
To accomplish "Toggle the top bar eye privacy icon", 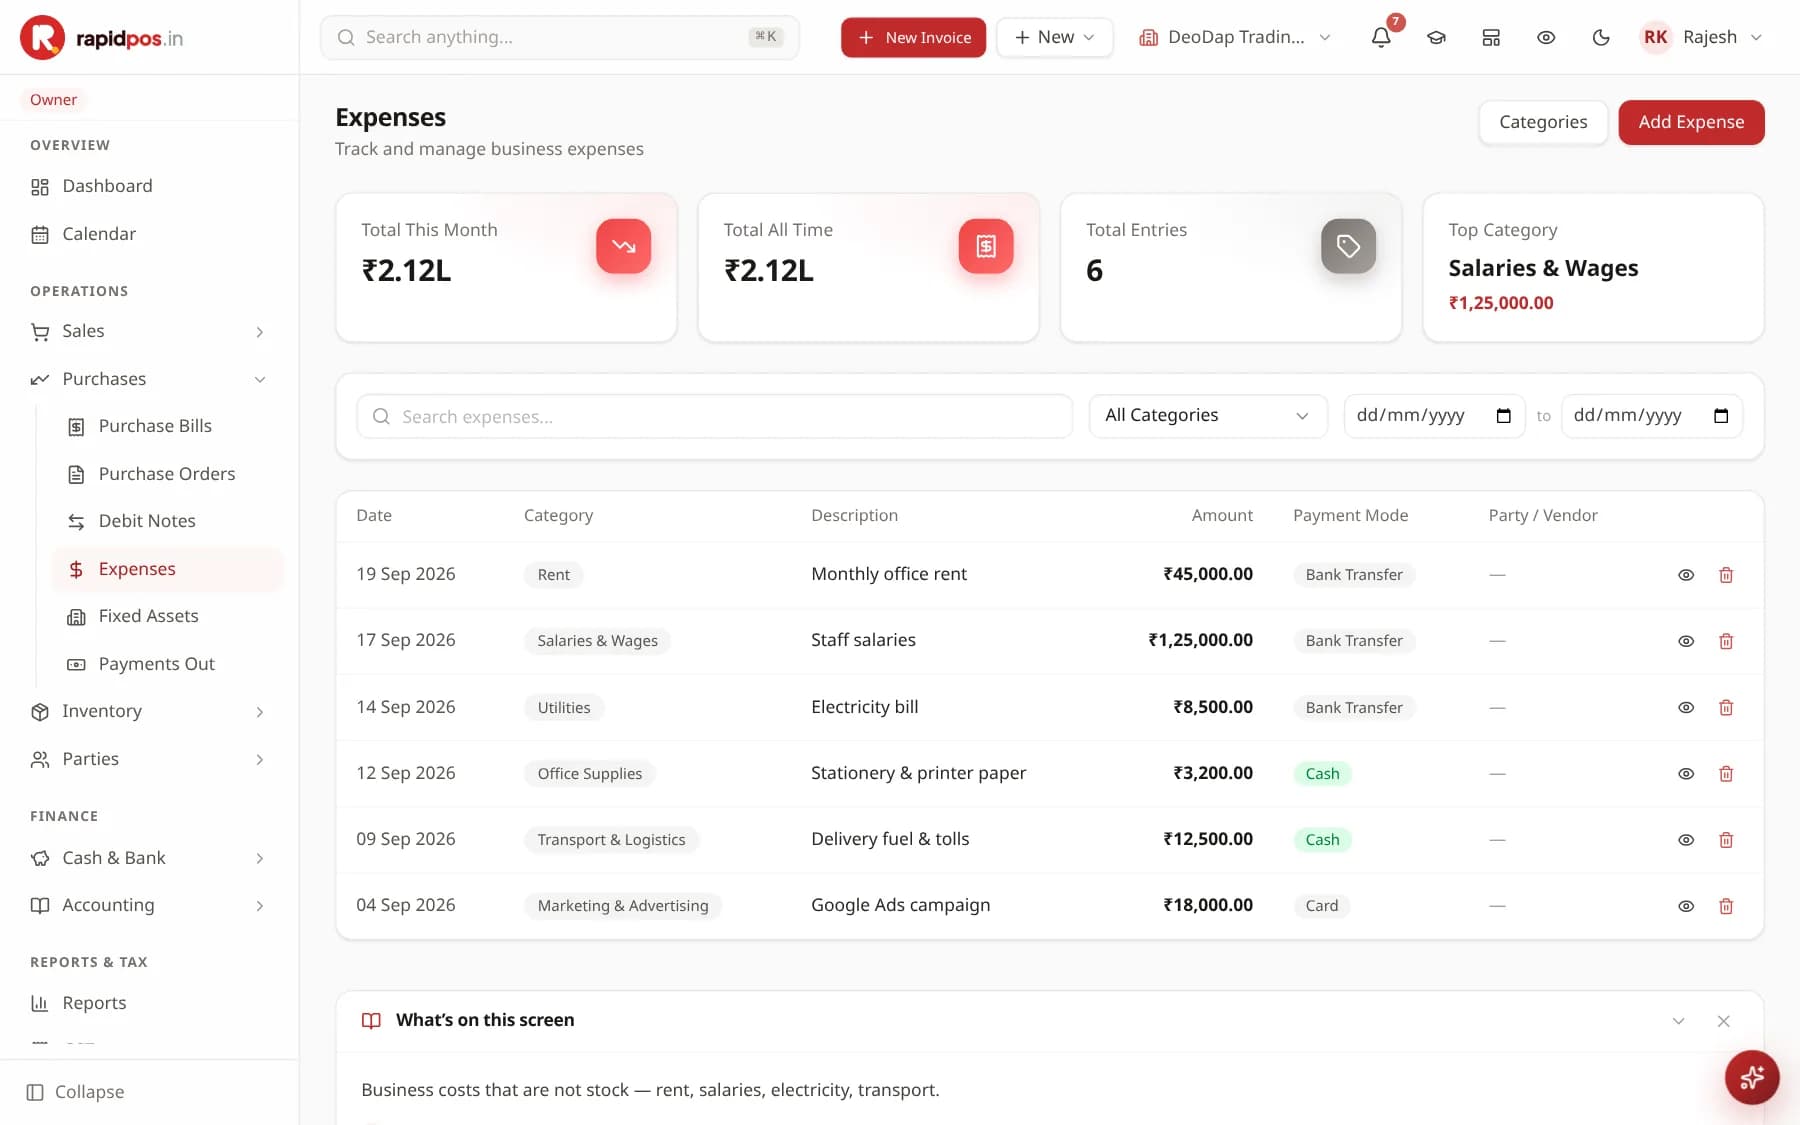I will click(x=1546, y=37).
